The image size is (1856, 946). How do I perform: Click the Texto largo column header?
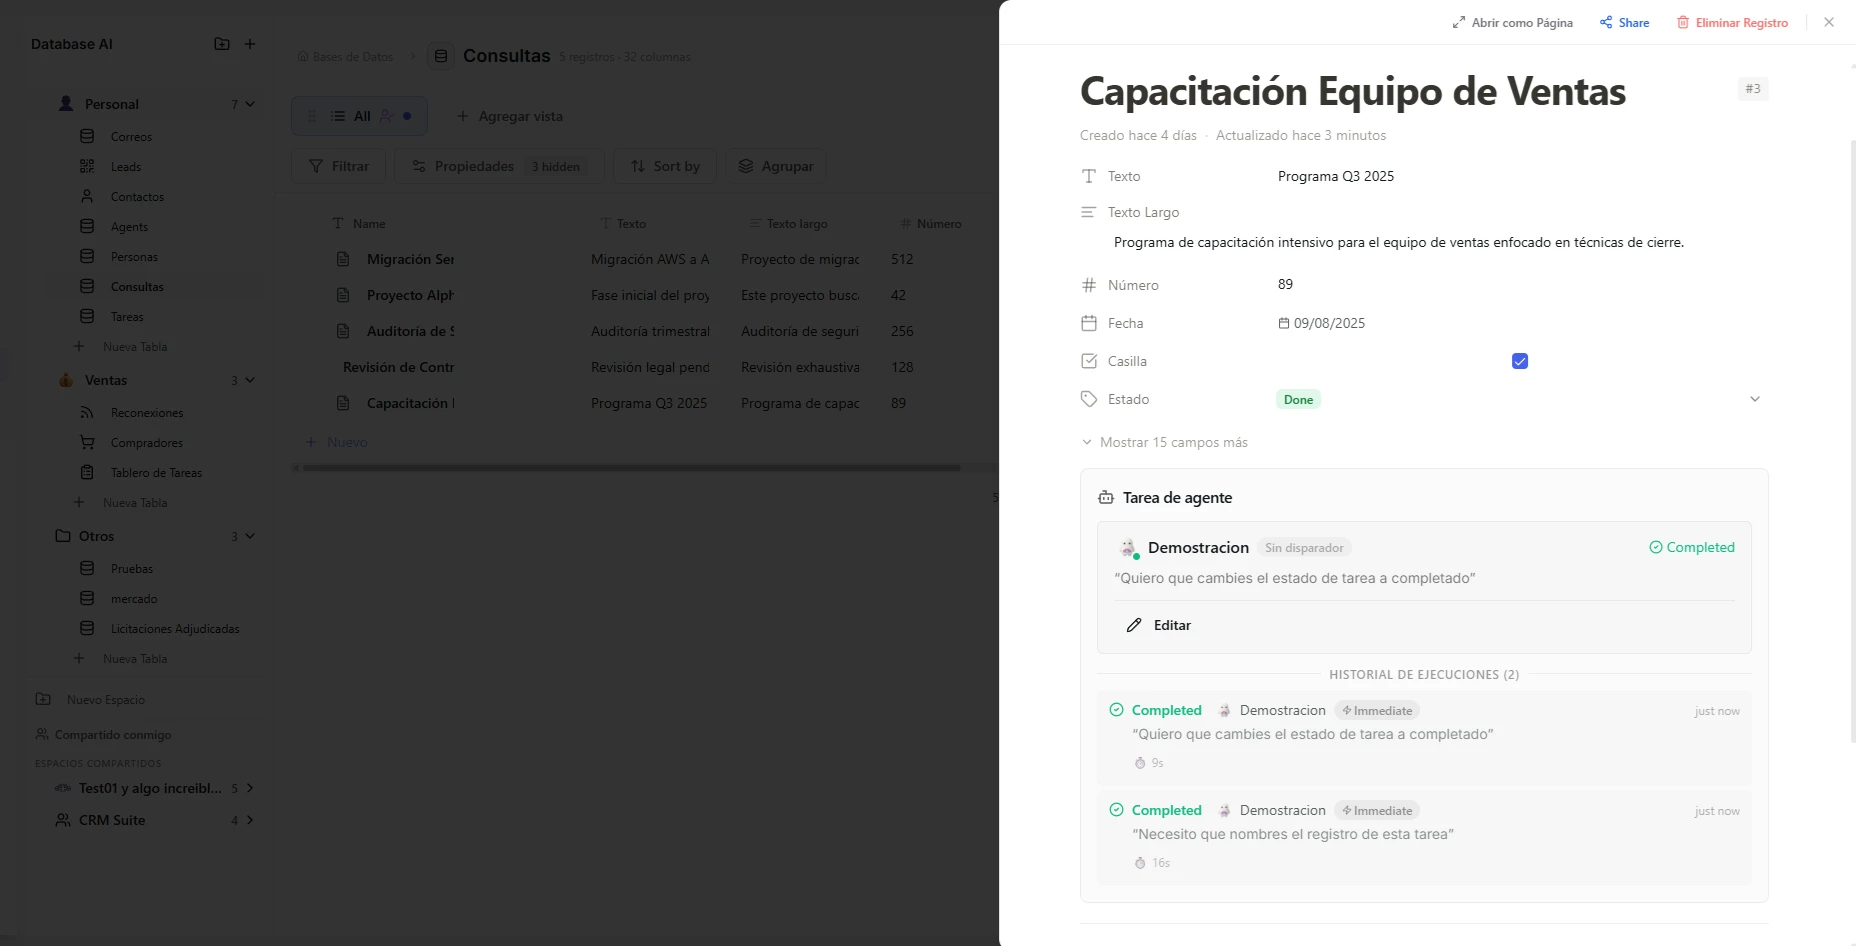[x=787, y=224]
